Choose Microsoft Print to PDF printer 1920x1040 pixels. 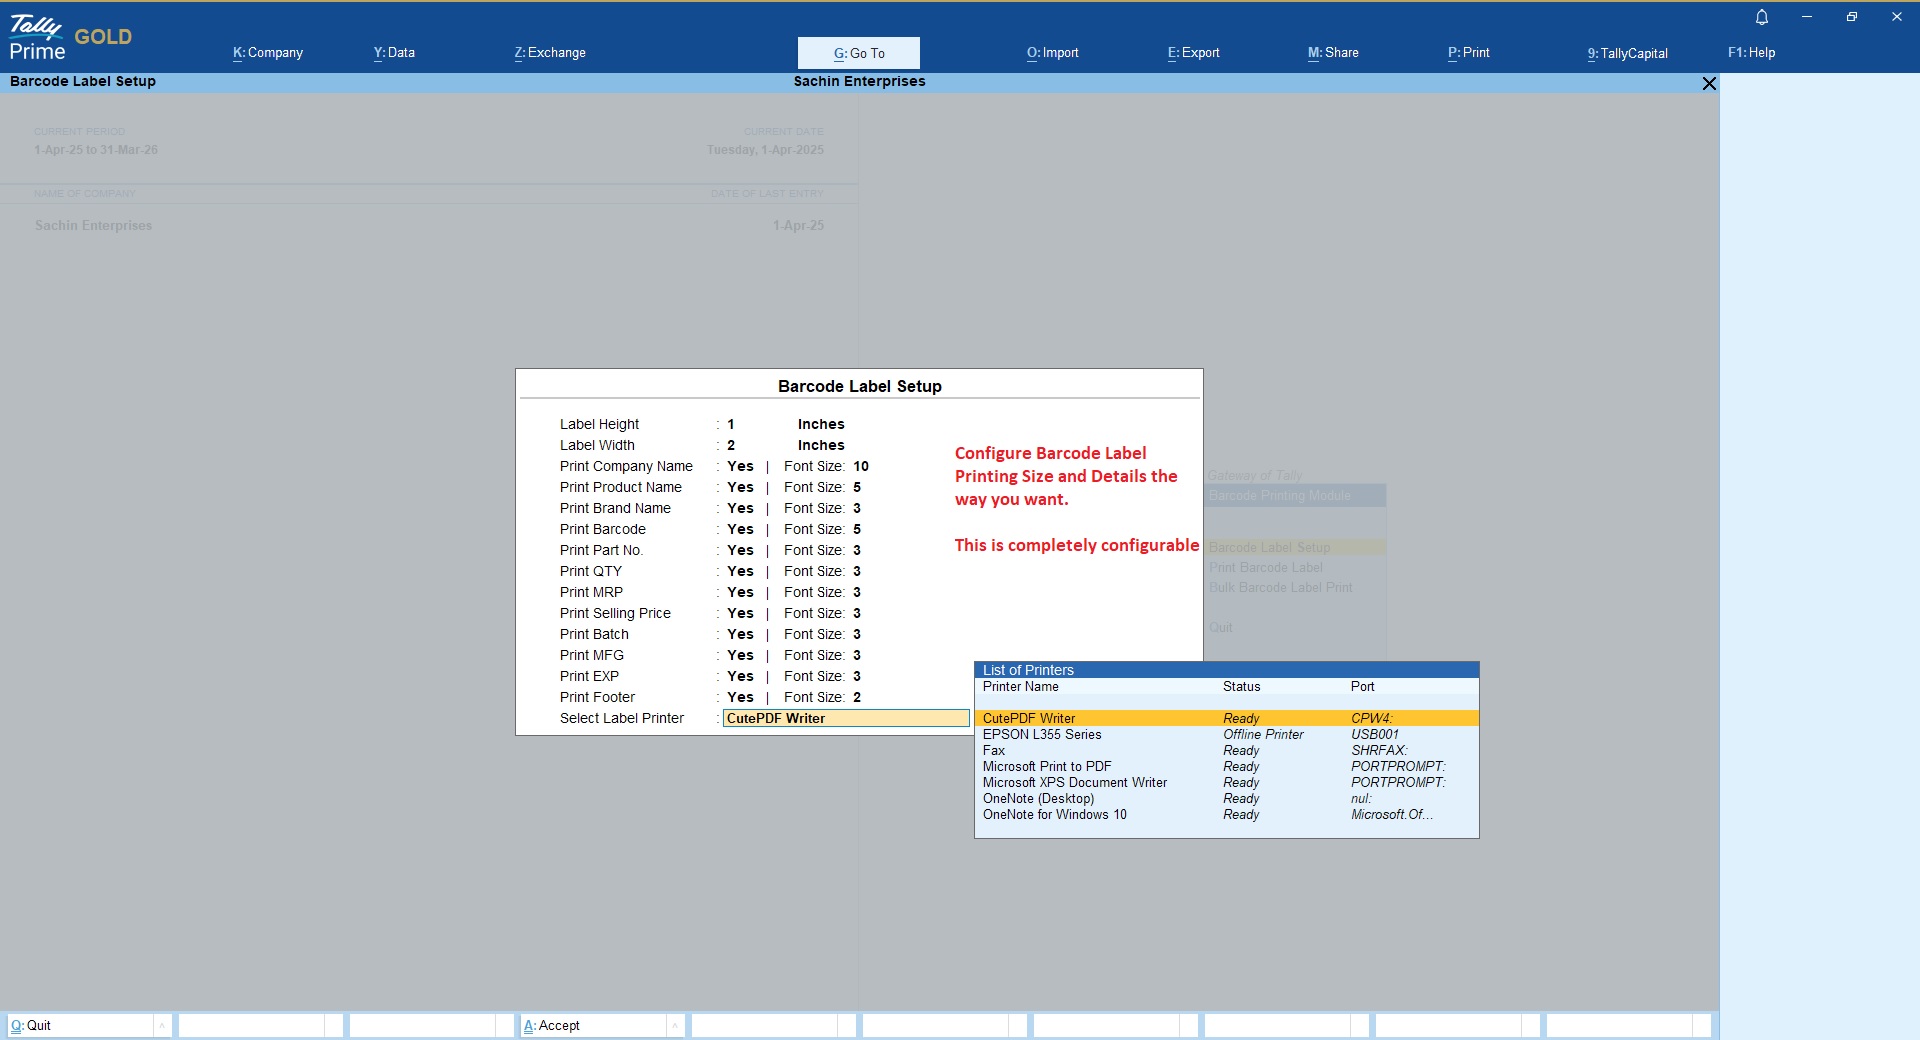(1047, 766)
